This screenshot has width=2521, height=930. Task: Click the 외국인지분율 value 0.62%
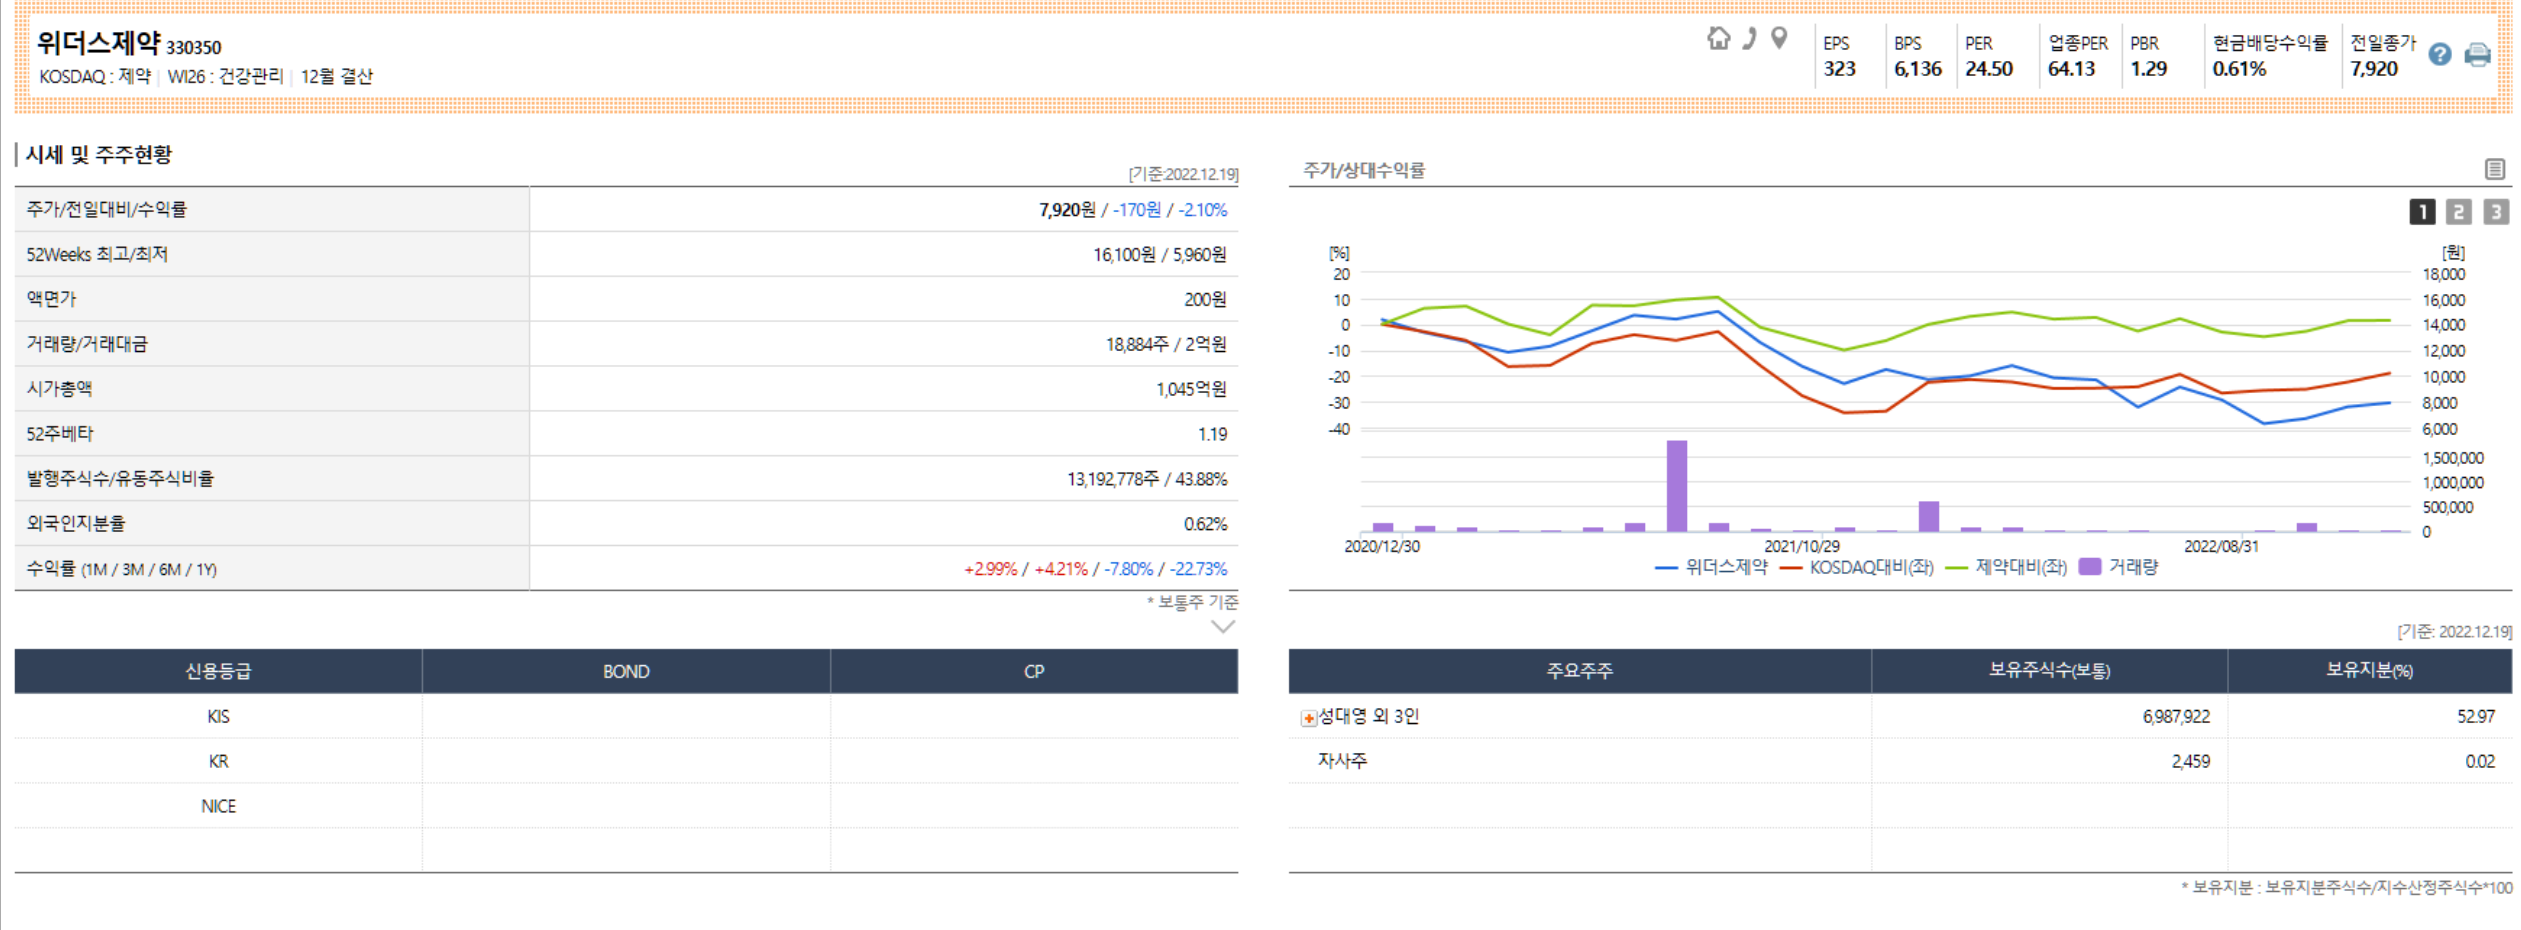1205,524
